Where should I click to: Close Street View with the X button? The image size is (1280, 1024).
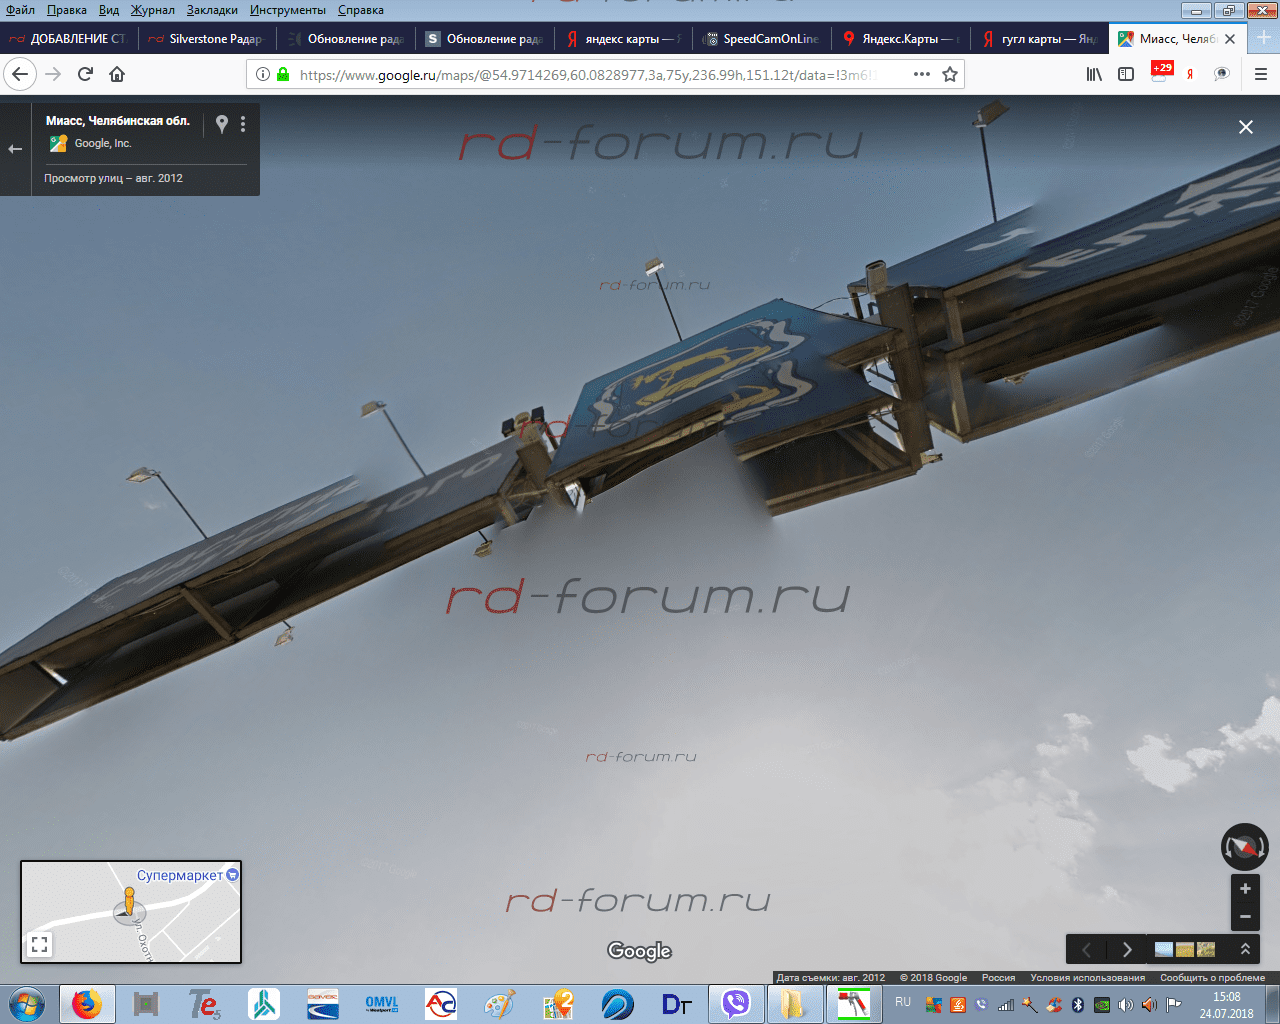pyautogui.click(x=1246, y=127)
